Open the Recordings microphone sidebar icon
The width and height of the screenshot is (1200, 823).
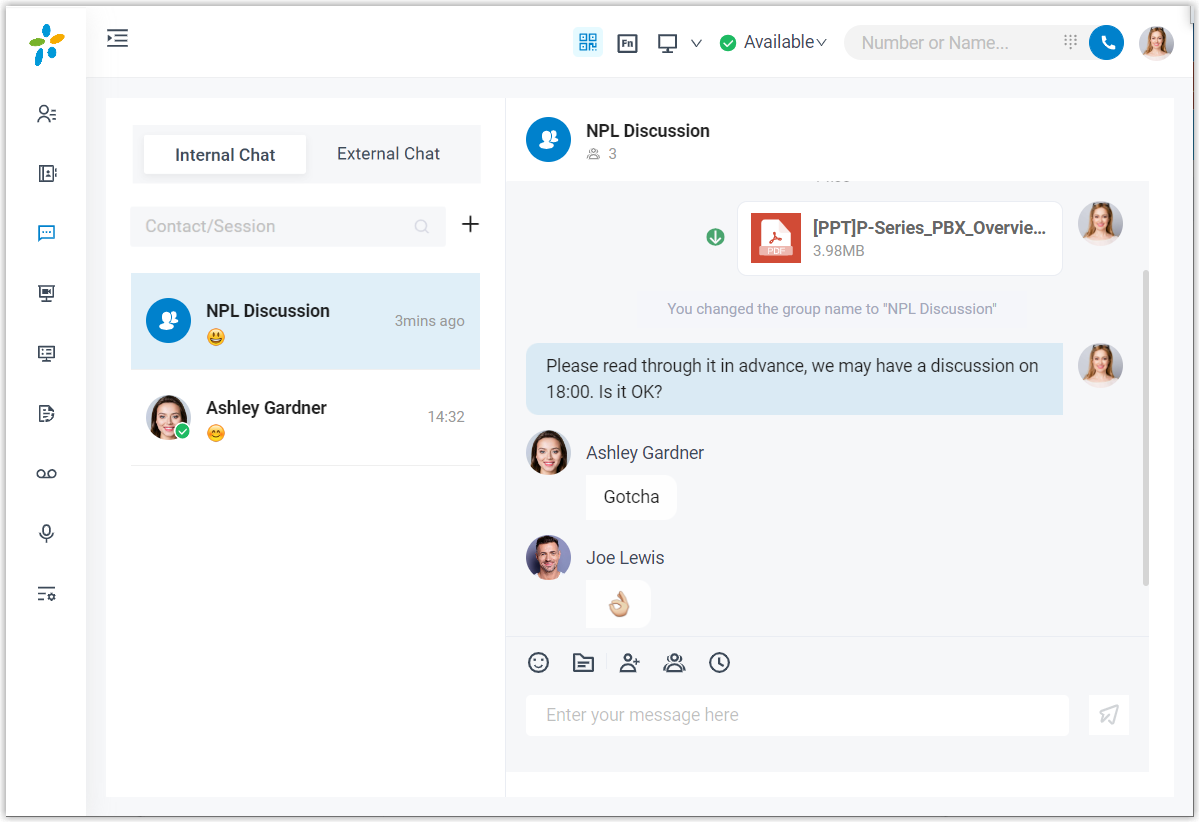click(x=46, y=534)
